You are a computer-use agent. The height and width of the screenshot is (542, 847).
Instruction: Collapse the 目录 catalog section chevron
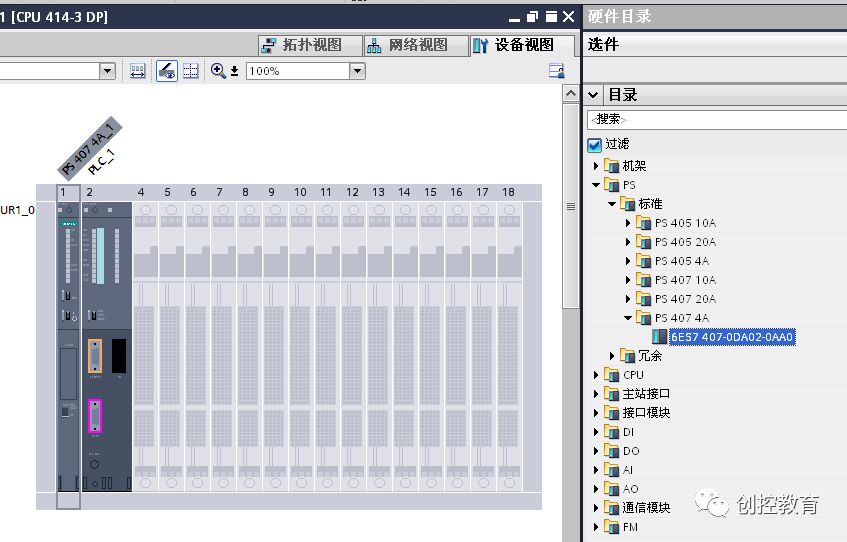(593, 95)
